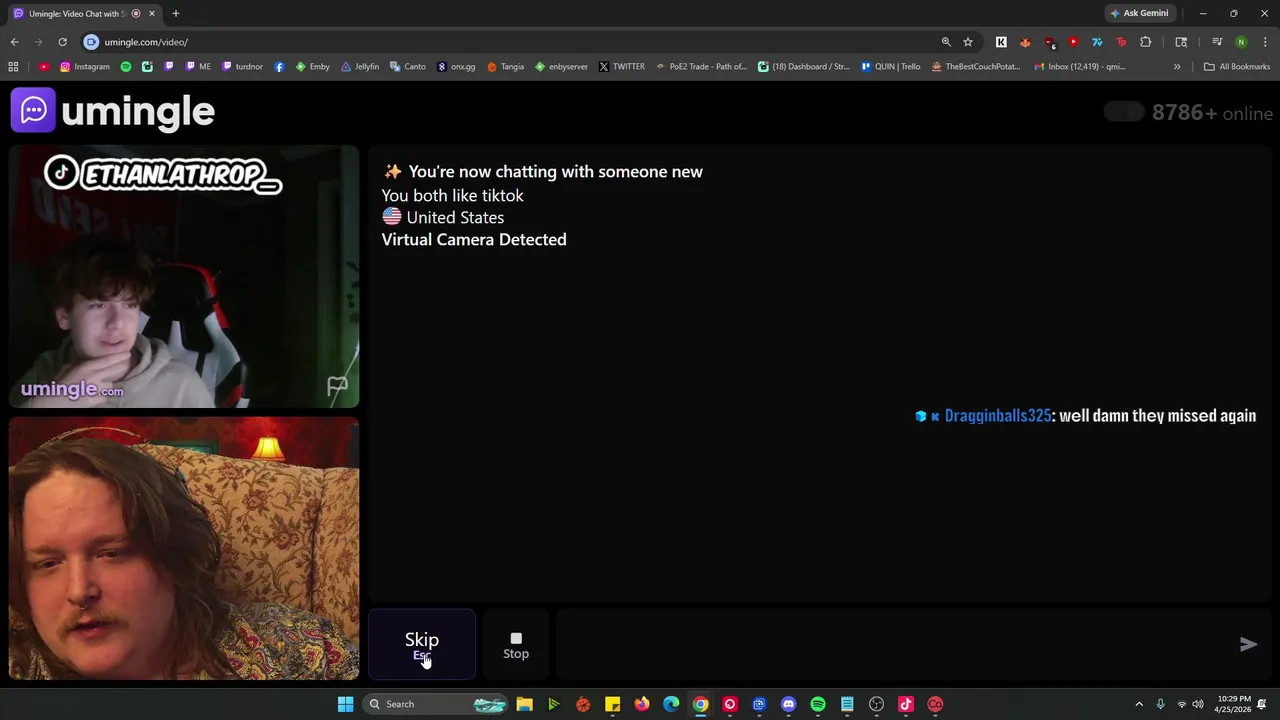1280x720 pixels.
Task: Open the Windows Start menu
Action: (x=345, y=704)
